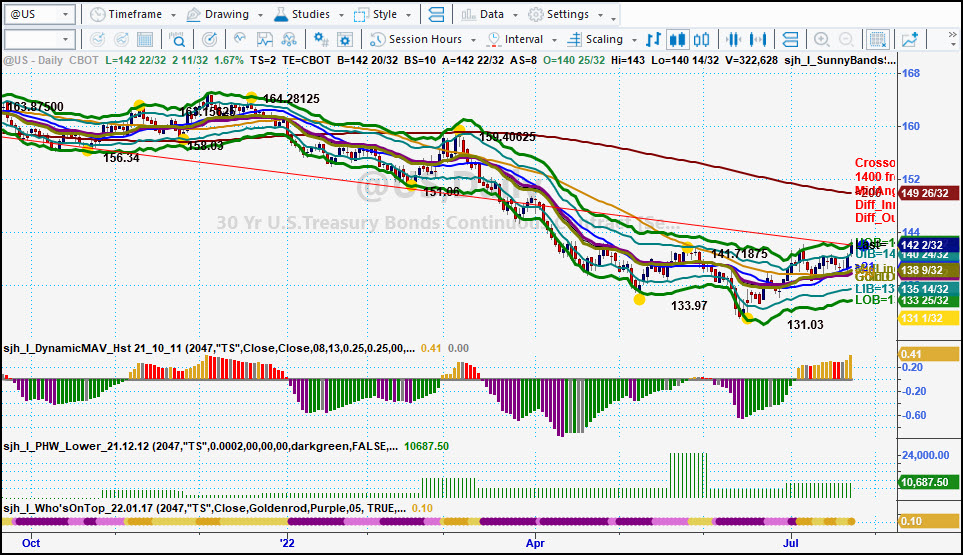Expand the Settings dropdown arrow

pyautogui.click(x=600, y=15)
